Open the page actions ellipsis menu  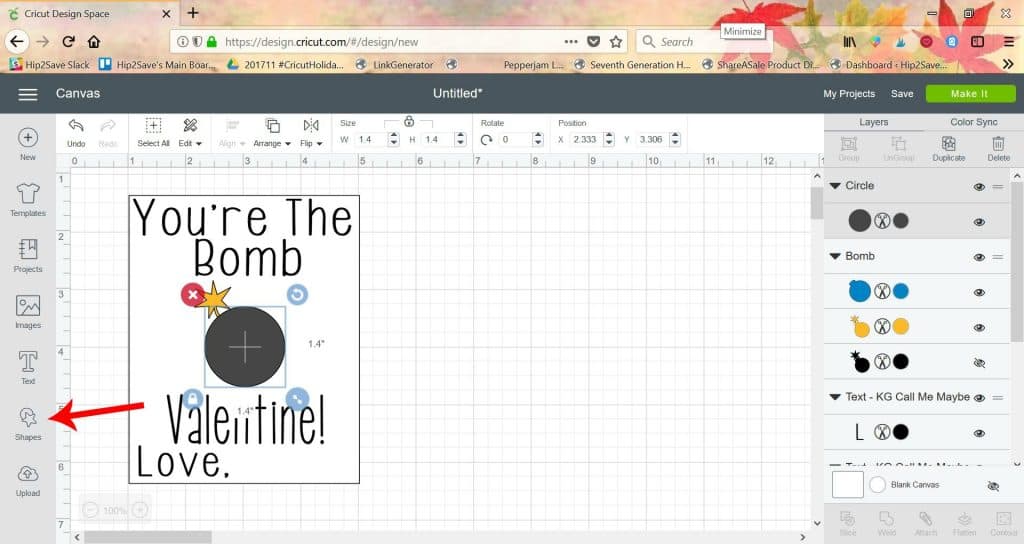pos(571,42)
